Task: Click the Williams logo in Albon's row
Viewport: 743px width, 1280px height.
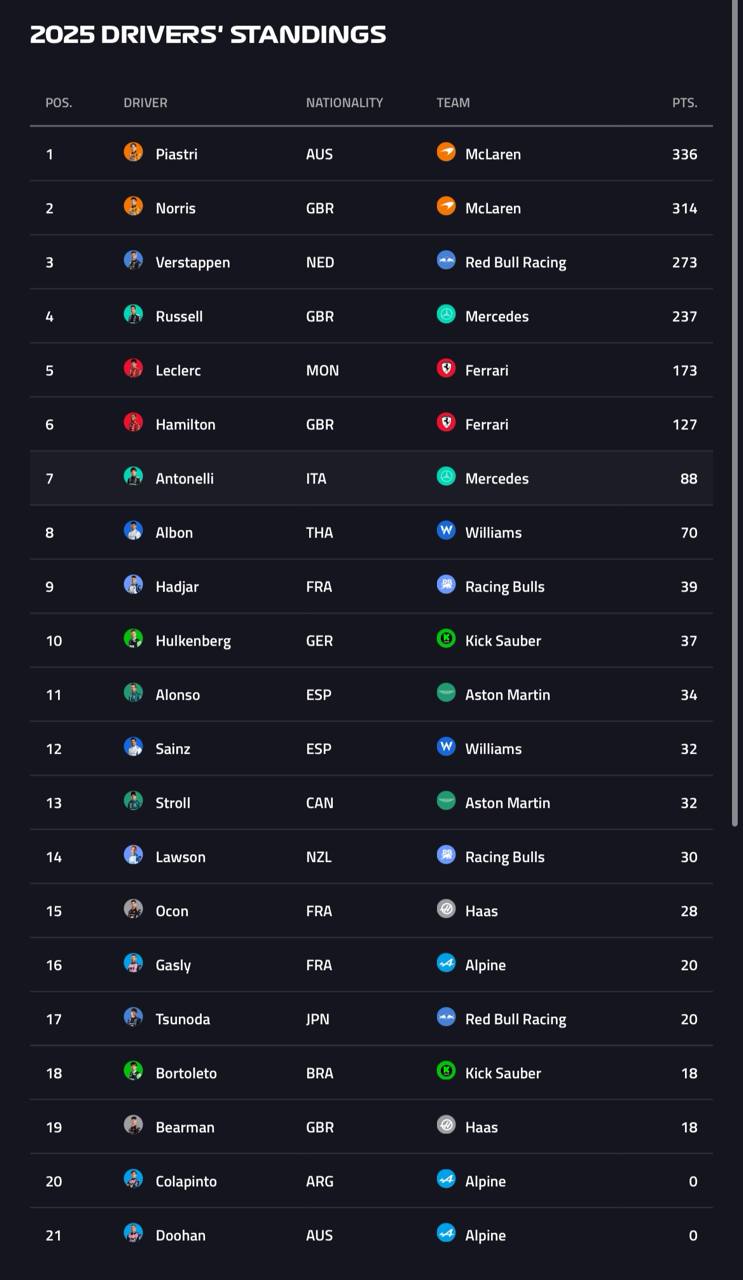Action: coord(446,530)
